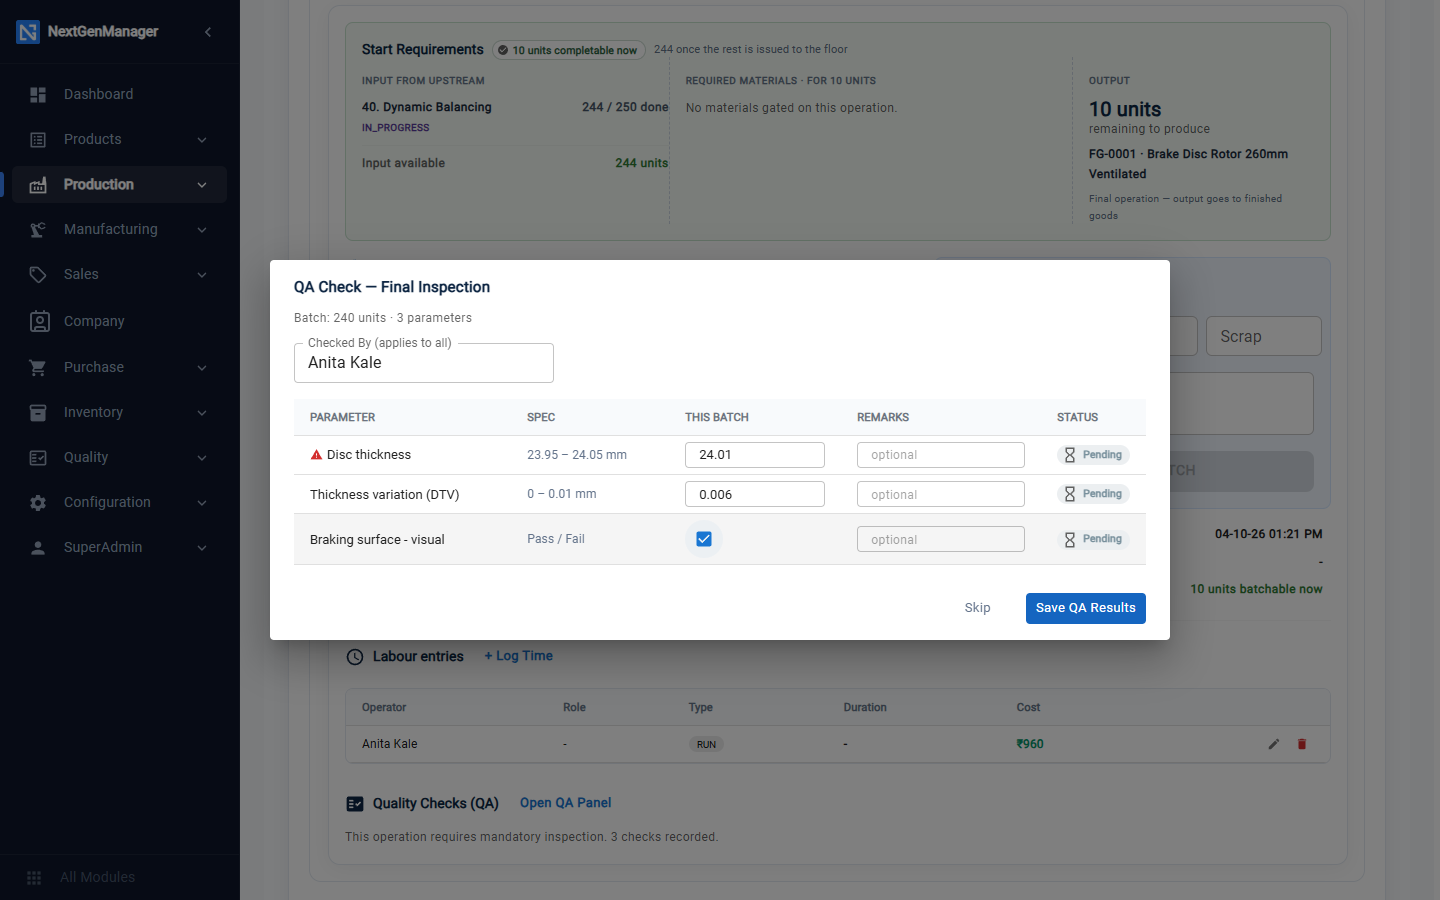Click the Thickness variation remarks field
This screenshot has width=1440, height=900.
click(941, 494)
